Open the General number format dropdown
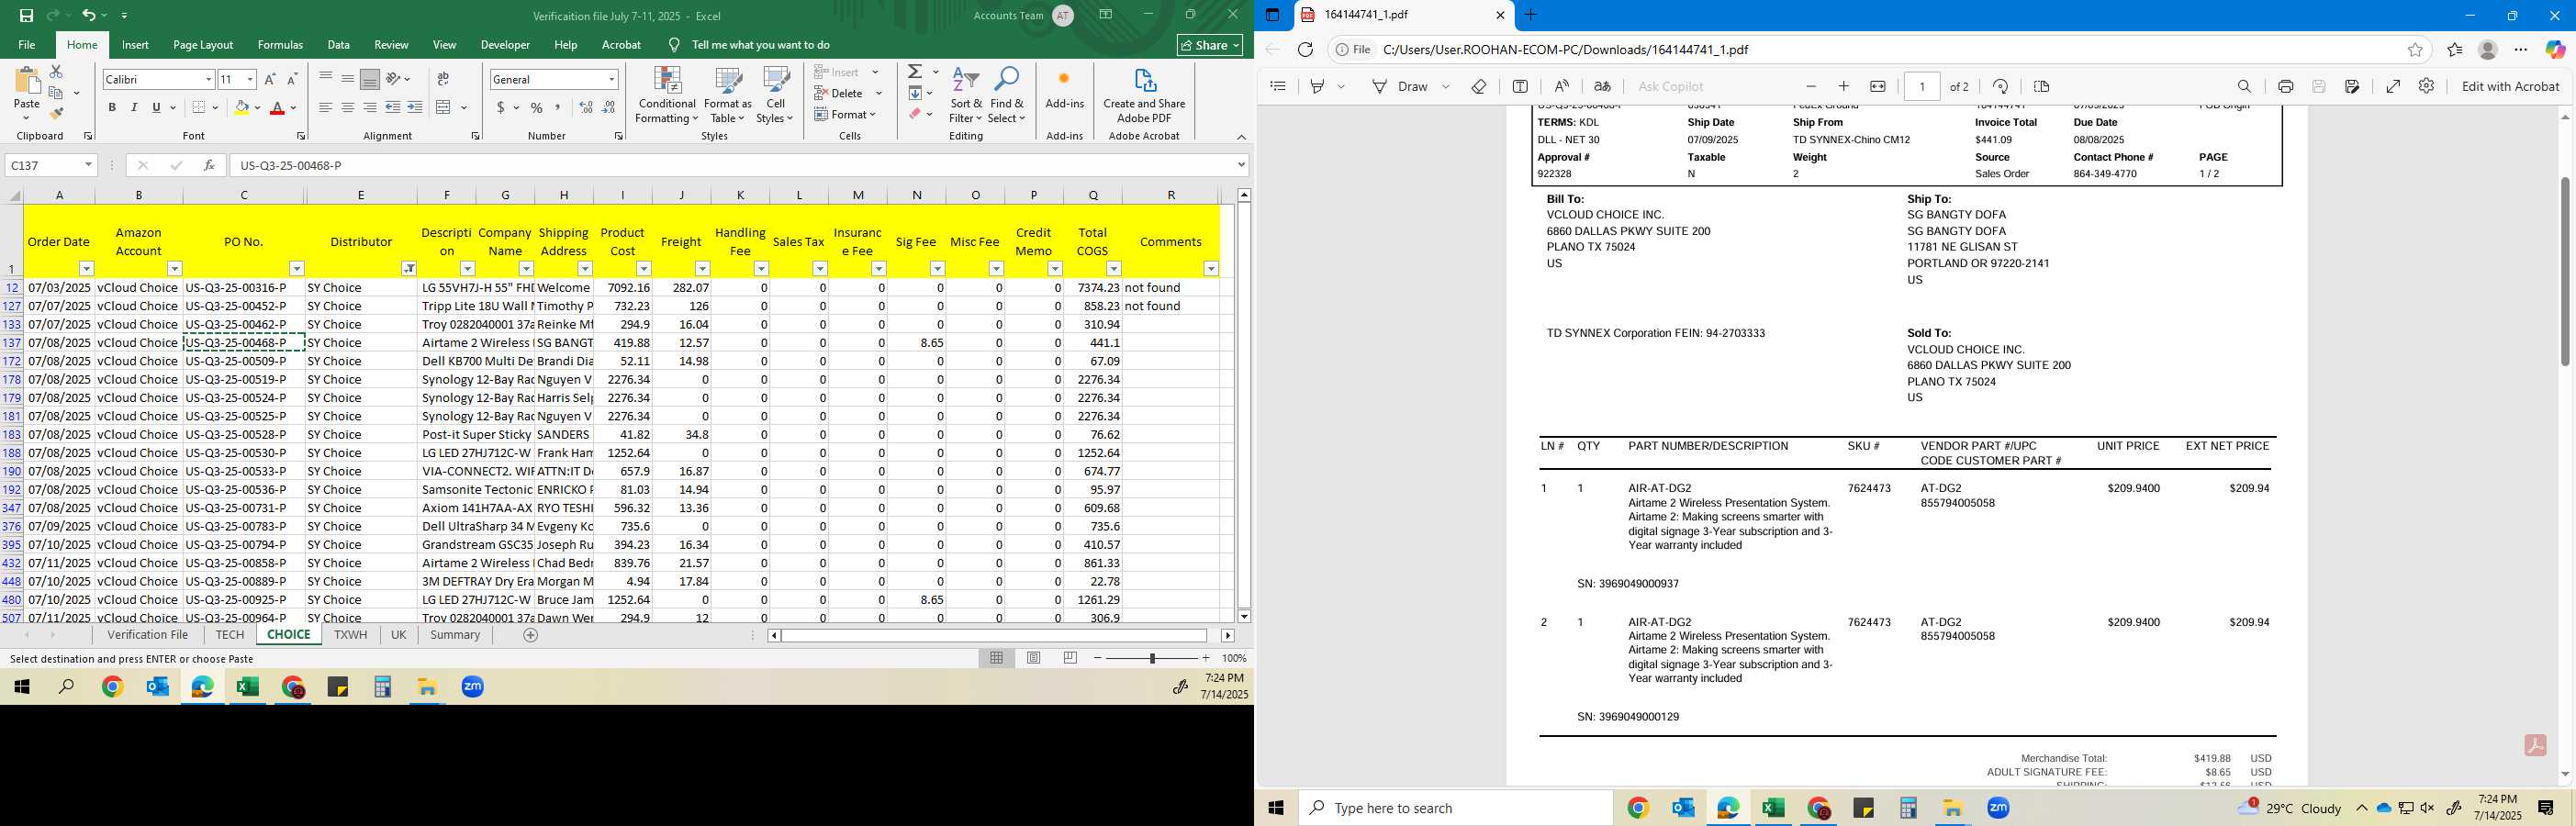 611,79
